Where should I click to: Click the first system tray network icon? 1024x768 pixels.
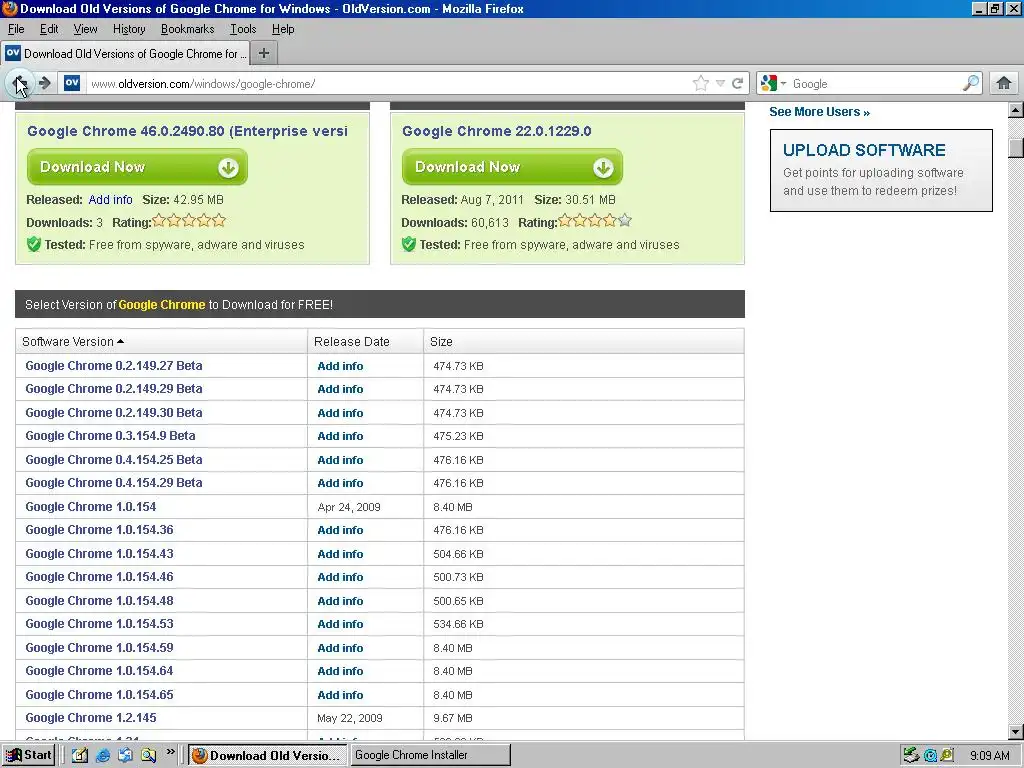point(911,756)
